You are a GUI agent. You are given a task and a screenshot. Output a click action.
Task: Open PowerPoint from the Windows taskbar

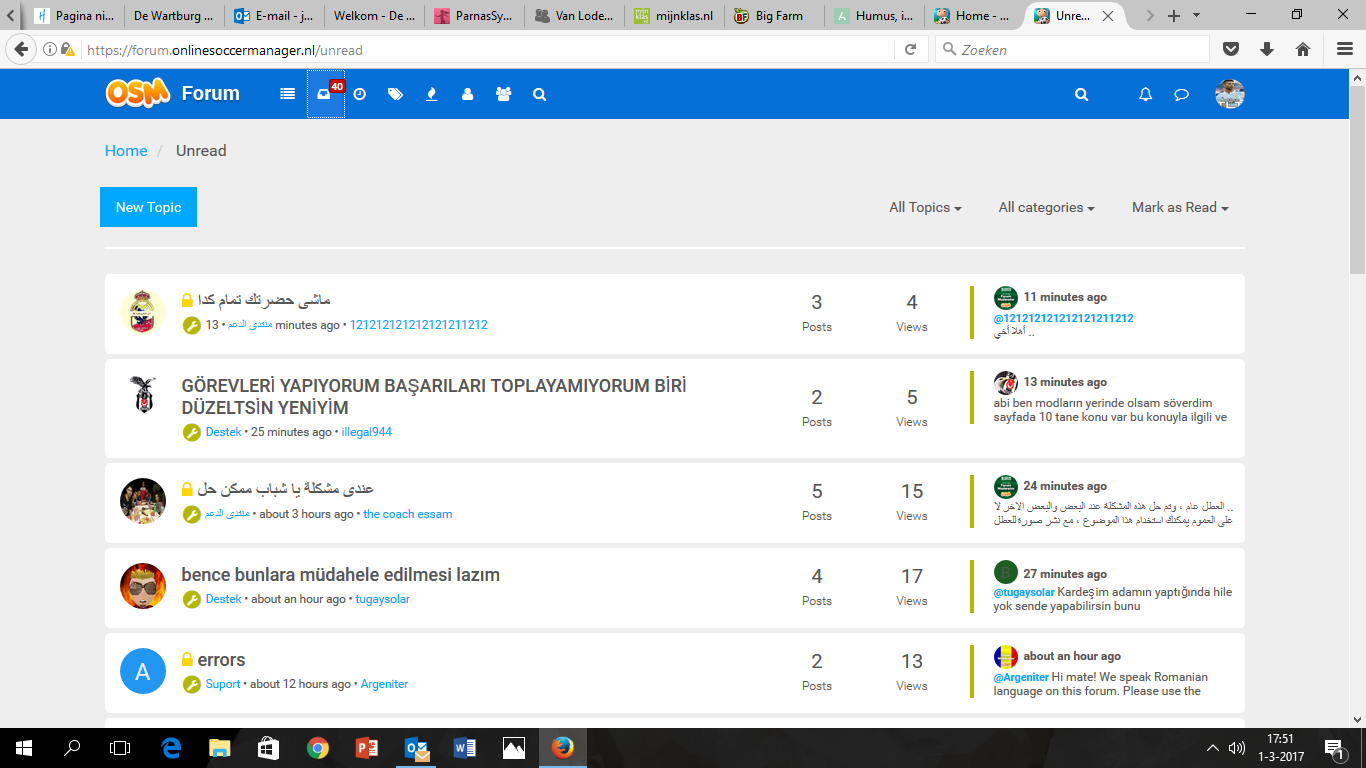366,748
